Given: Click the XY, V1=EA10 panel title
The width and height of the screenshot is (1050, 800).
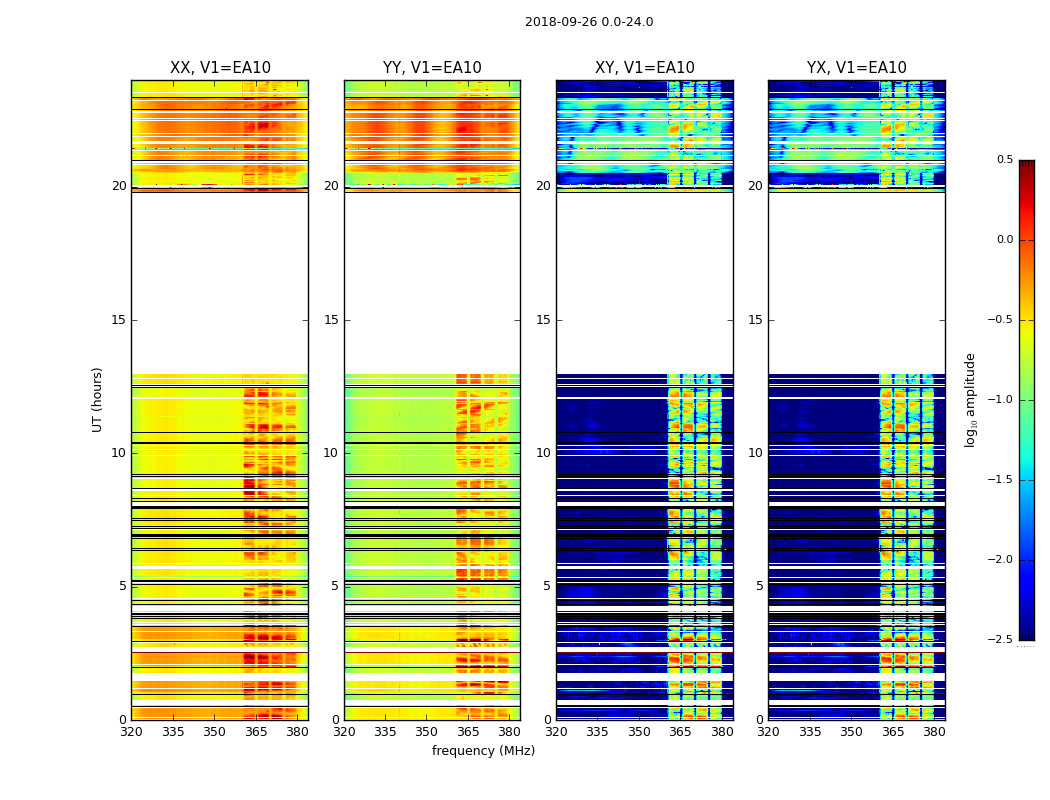Looking at the screenshot, I should click(645, 68).
